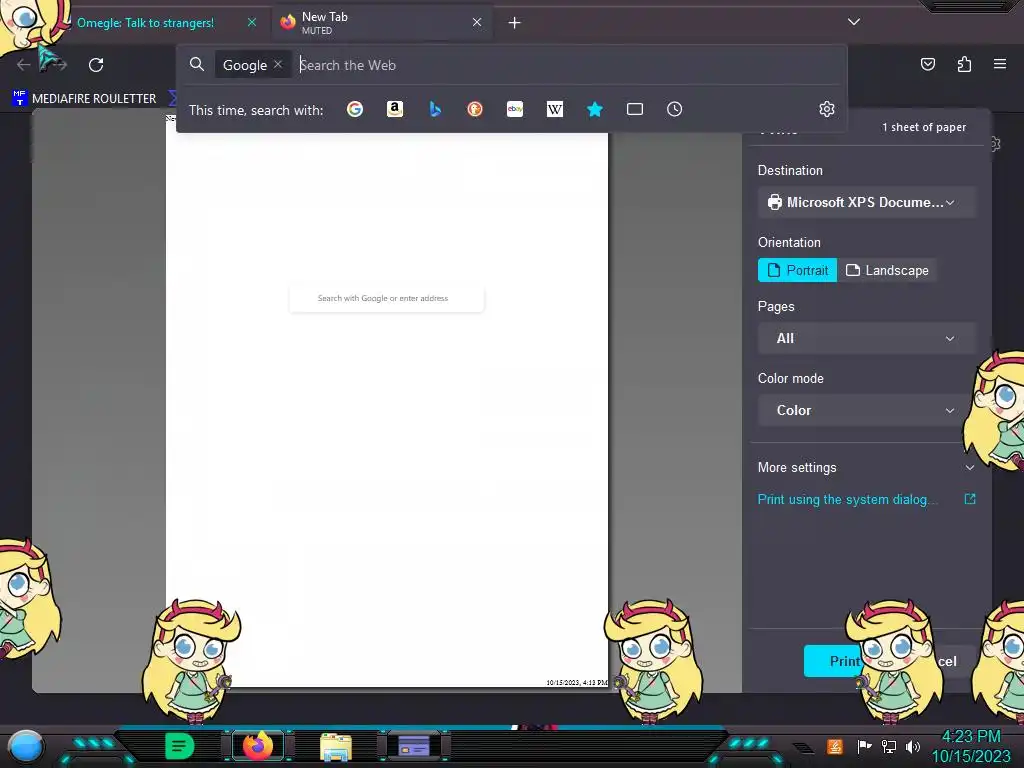The height and width of the screenshot is (768, 1024).
Task: Click magnifier icon in address bar
Action: [197, 64]
